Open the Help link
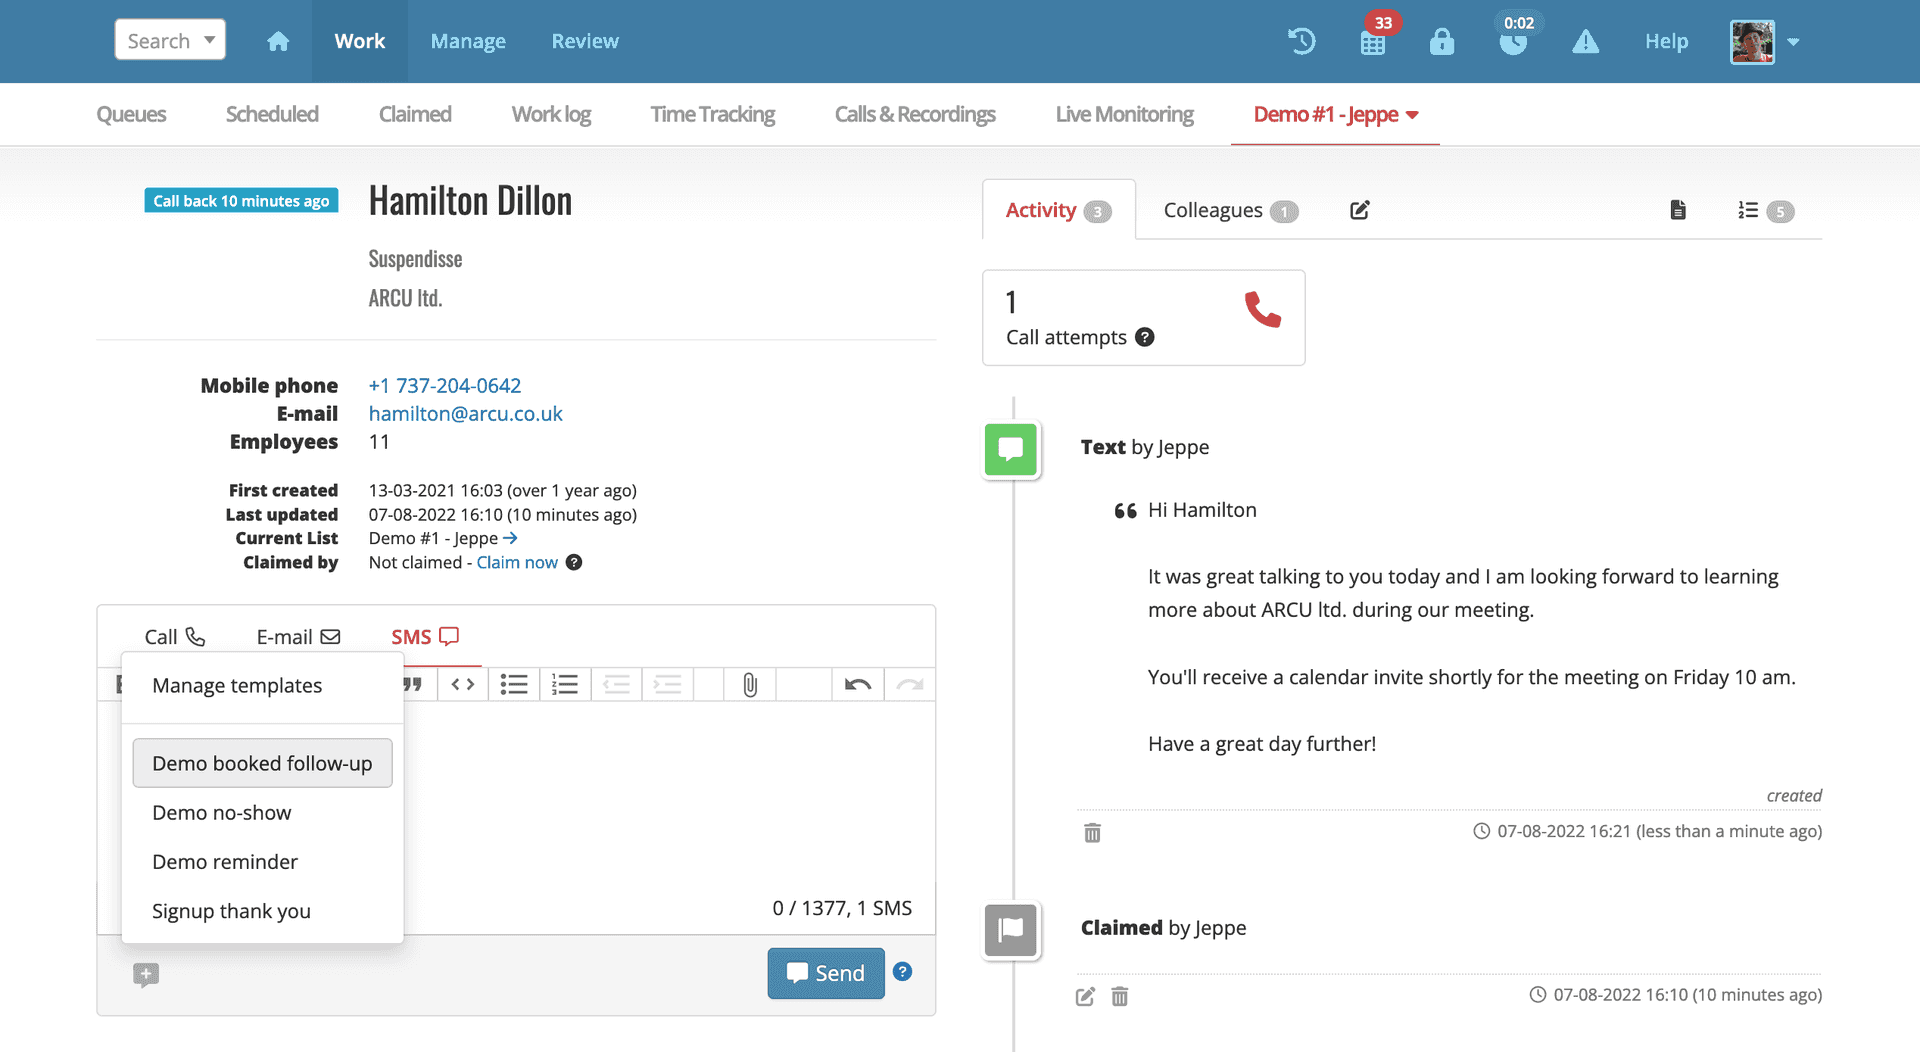Viewport: 1920px width, 1052px height. (1666, 41)
